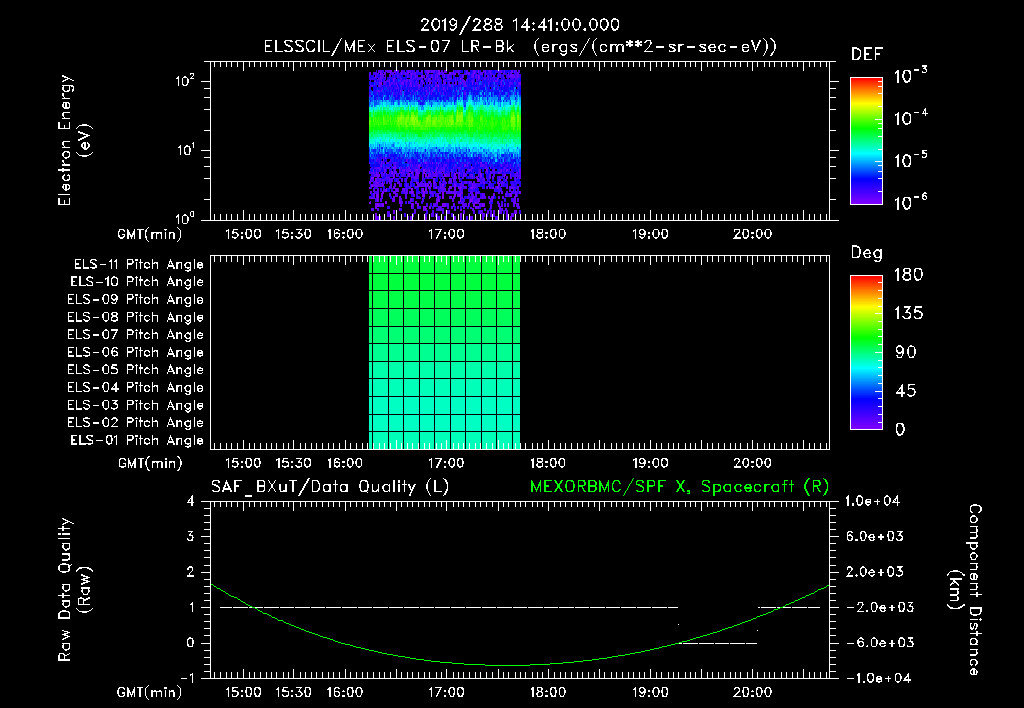Select the Deg legend label
Screen dimensions: 1024x708
click(867, 253)
